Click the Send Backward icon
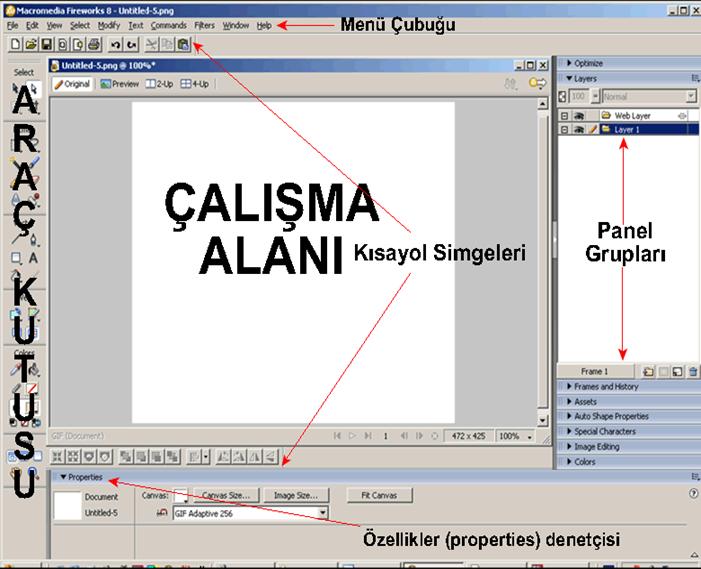The image size is (701, 569). [157, 456]
